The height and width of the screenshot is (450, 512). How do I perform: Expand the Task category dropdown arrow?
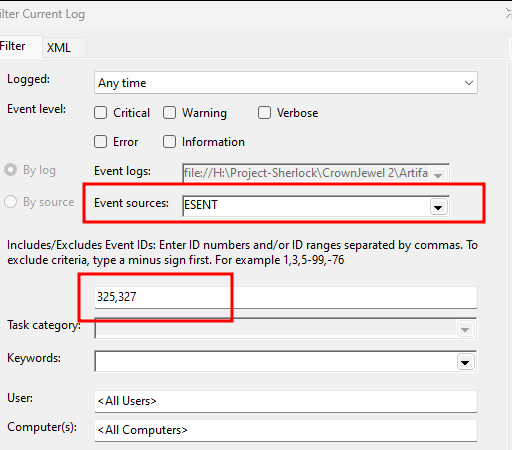[x=465, y=329]
